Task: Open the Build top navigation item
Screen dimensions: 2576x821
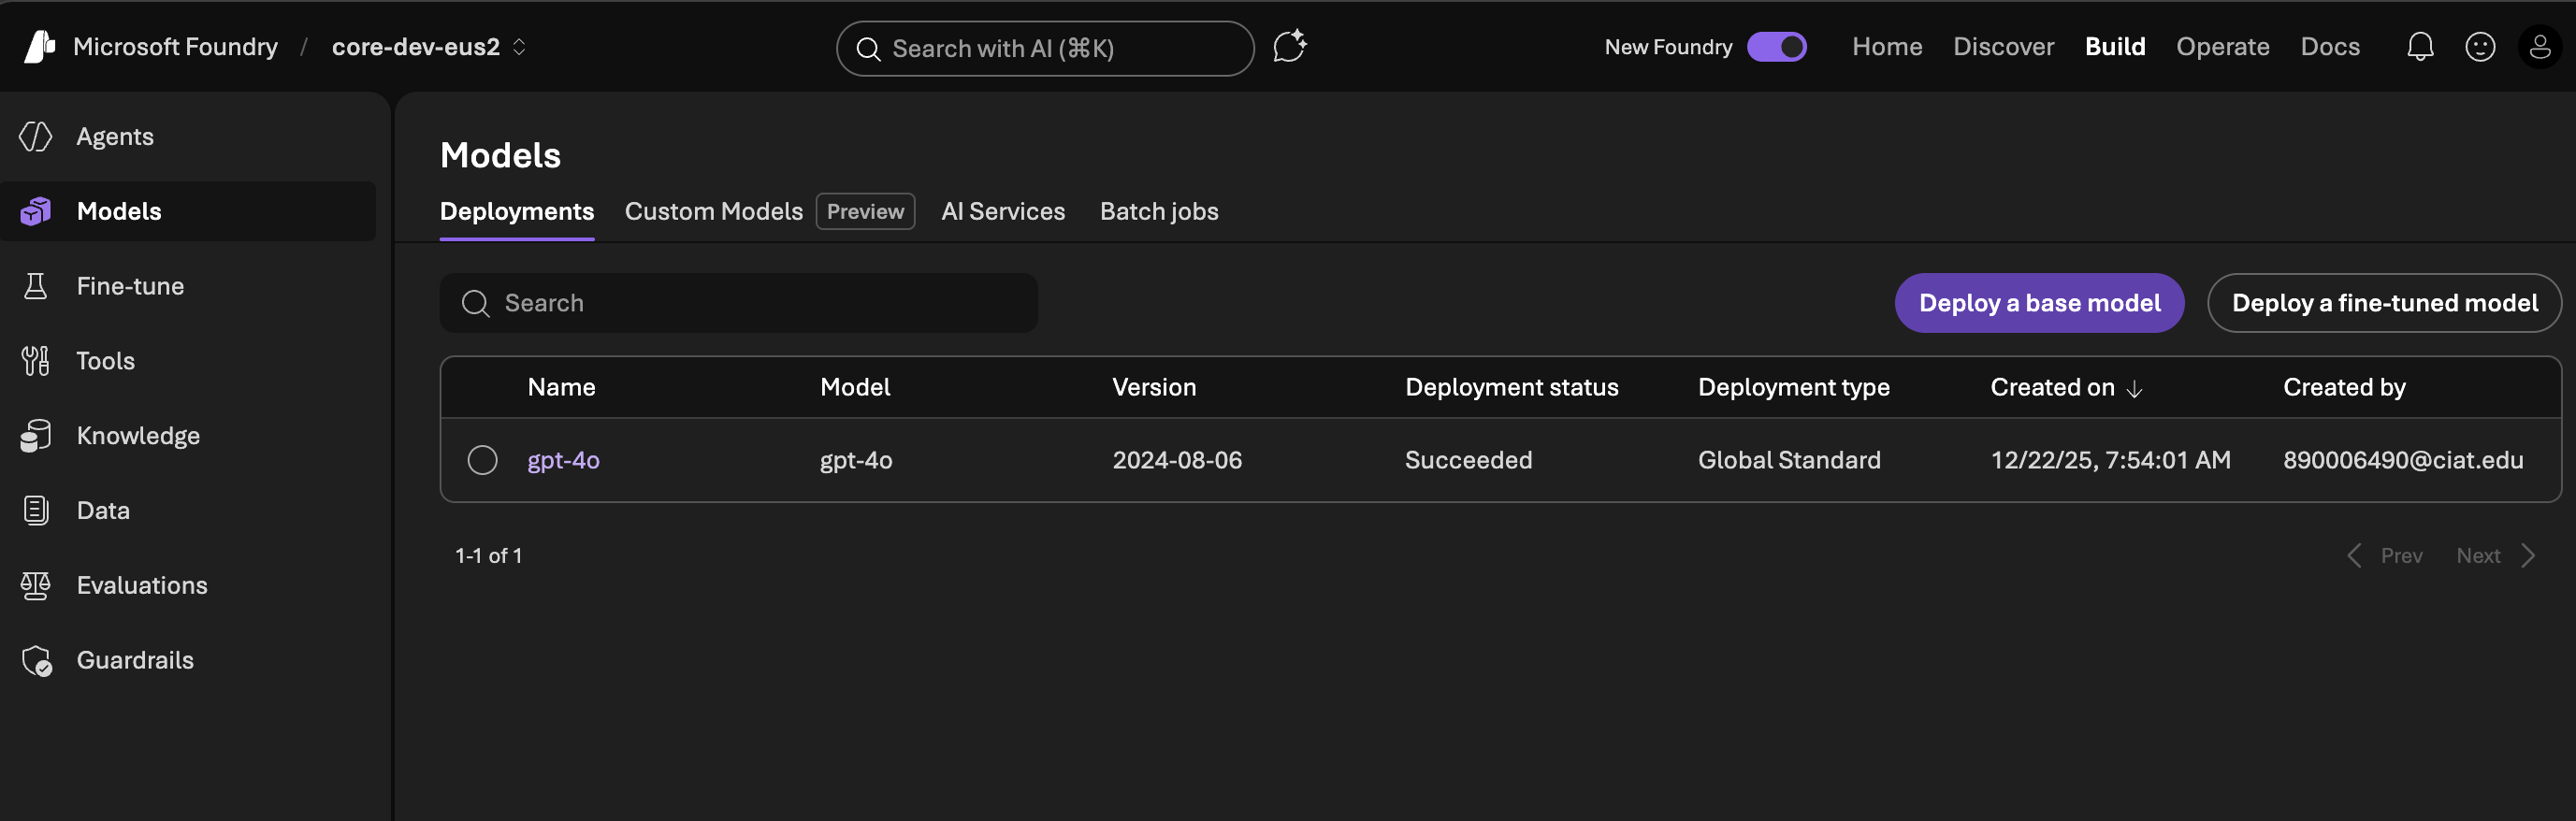Action: pyautogui.click(x=2115, y=47)
